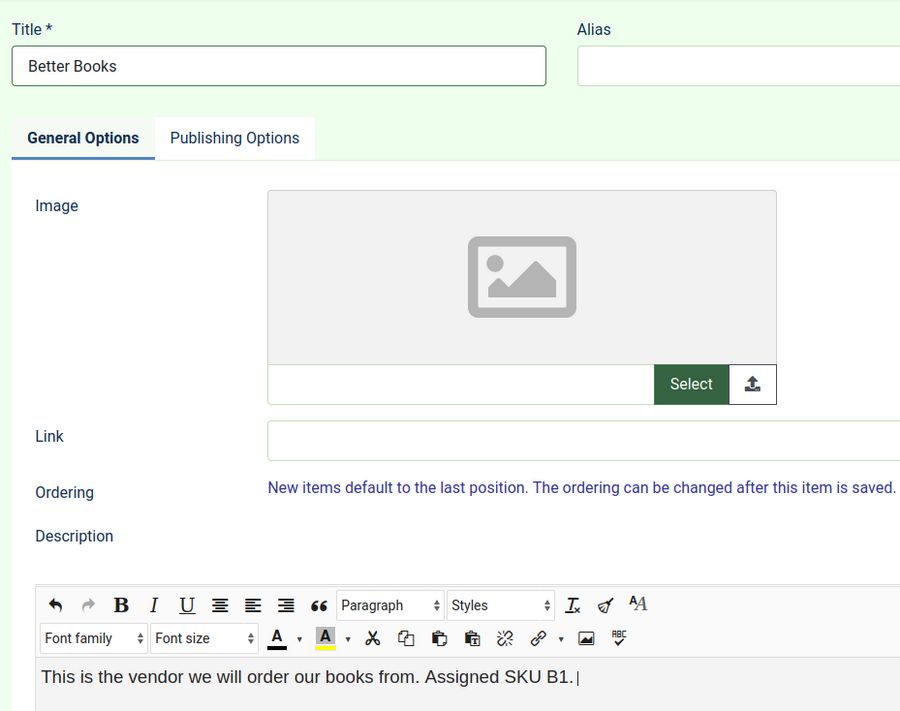This screenshot has width=900, height=711.
Task: Switch to the Publishing Options tab
Action: [234, 138]
